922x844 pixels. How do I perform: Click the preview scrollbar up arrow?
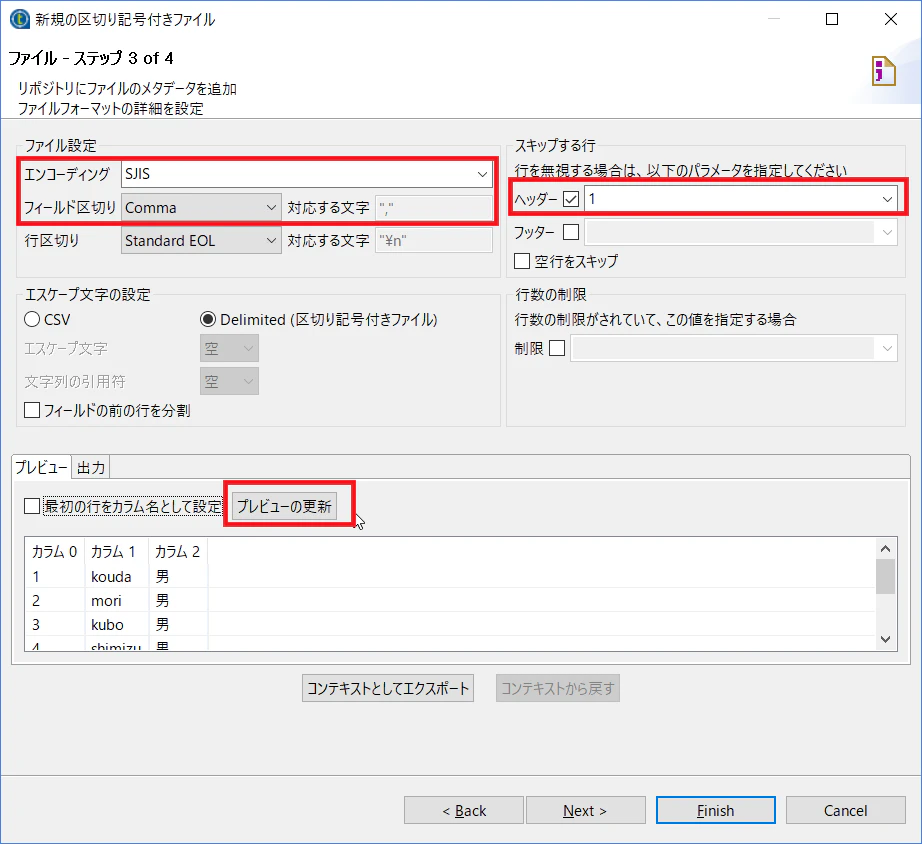click(x=886, y=549)
